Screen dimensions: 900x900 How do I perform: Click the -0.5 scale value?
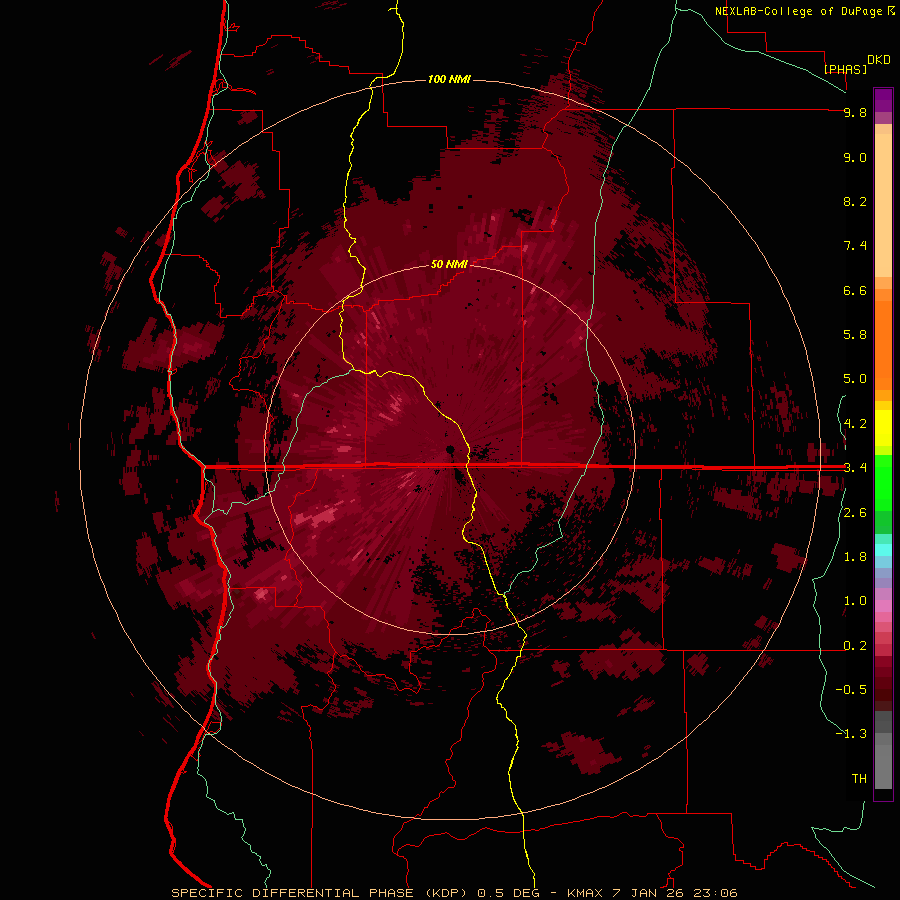(851, 690)
